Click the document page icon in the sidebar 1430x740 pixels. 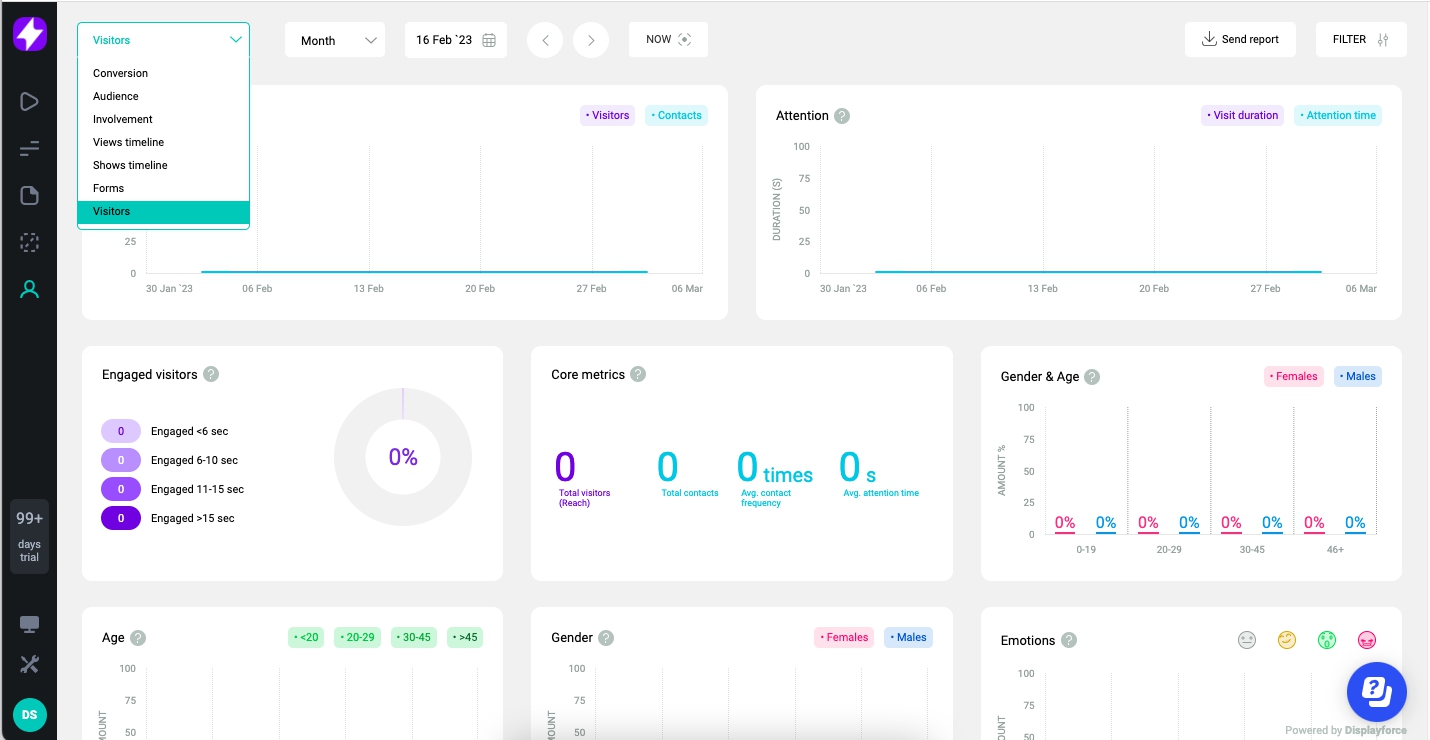pyautogui.click(x=29, y=195)
